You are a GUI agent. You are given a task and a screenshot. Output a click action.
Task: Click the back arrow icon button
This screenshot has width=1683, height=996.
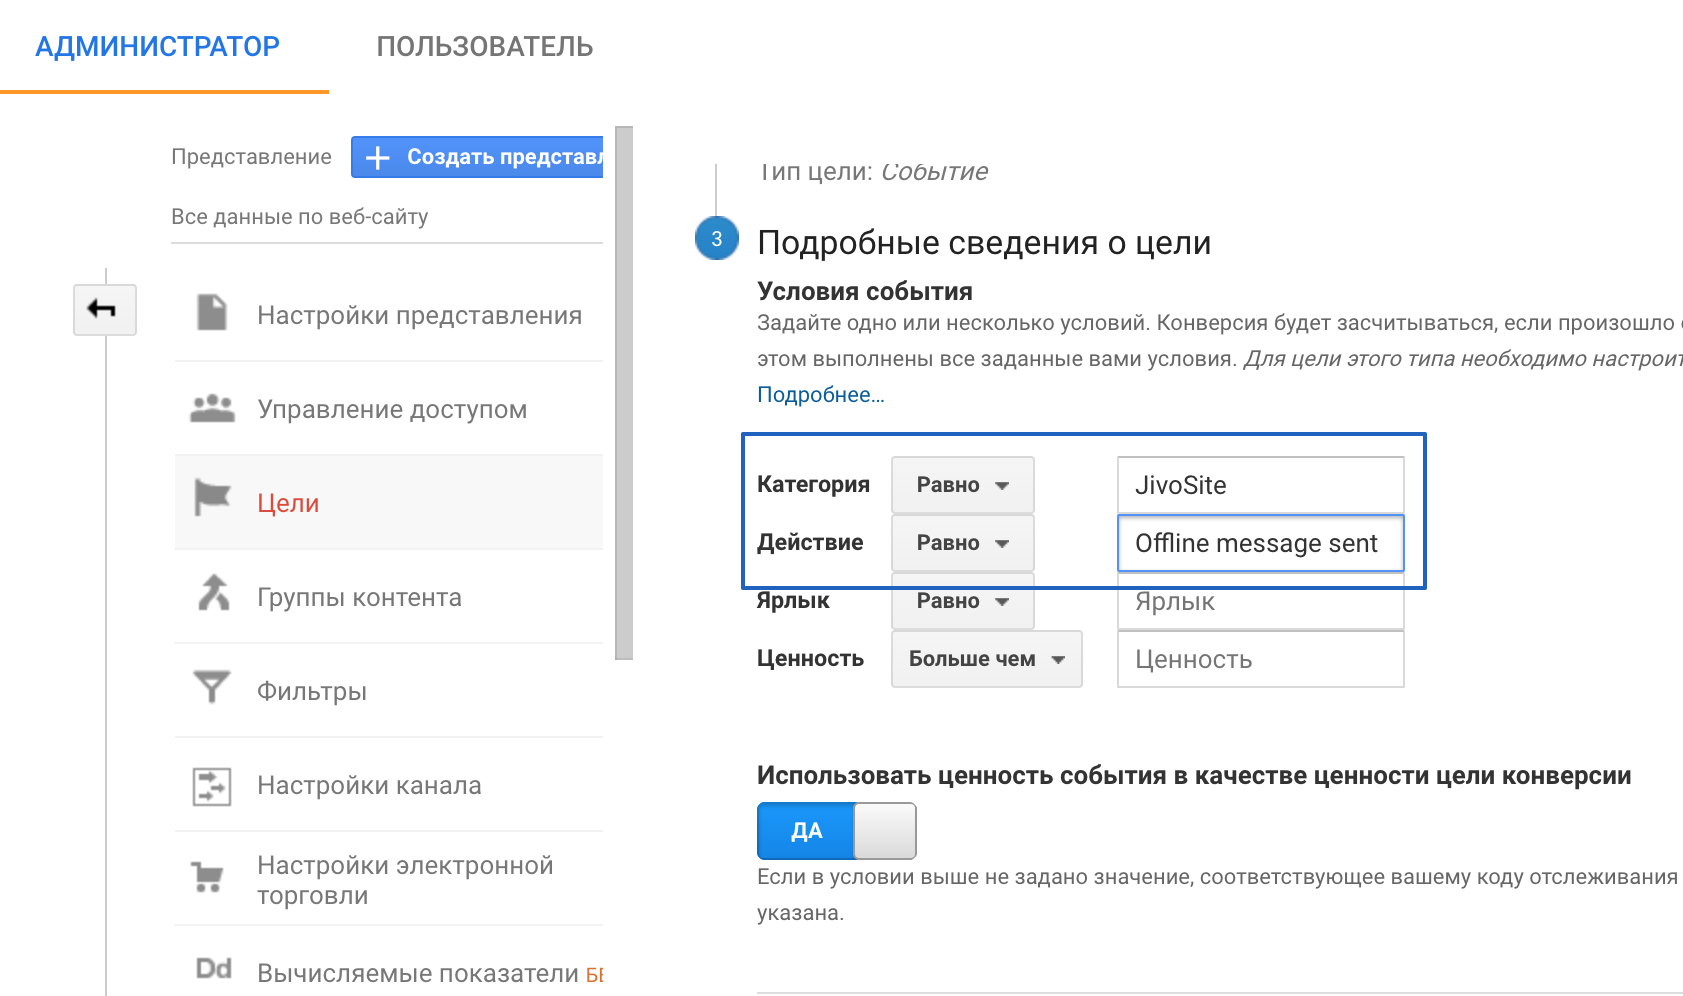pyautogui.click(x=104, y=309)
